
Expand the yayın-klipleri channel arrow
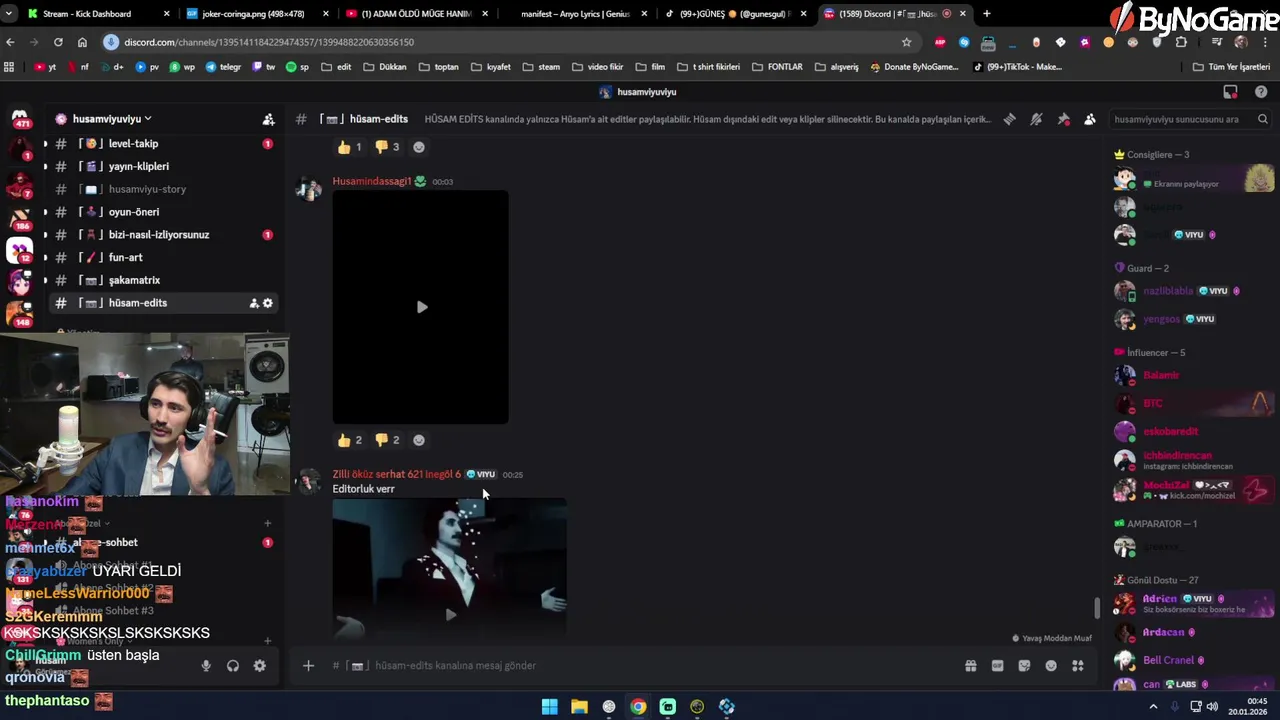tap(45, 167)
